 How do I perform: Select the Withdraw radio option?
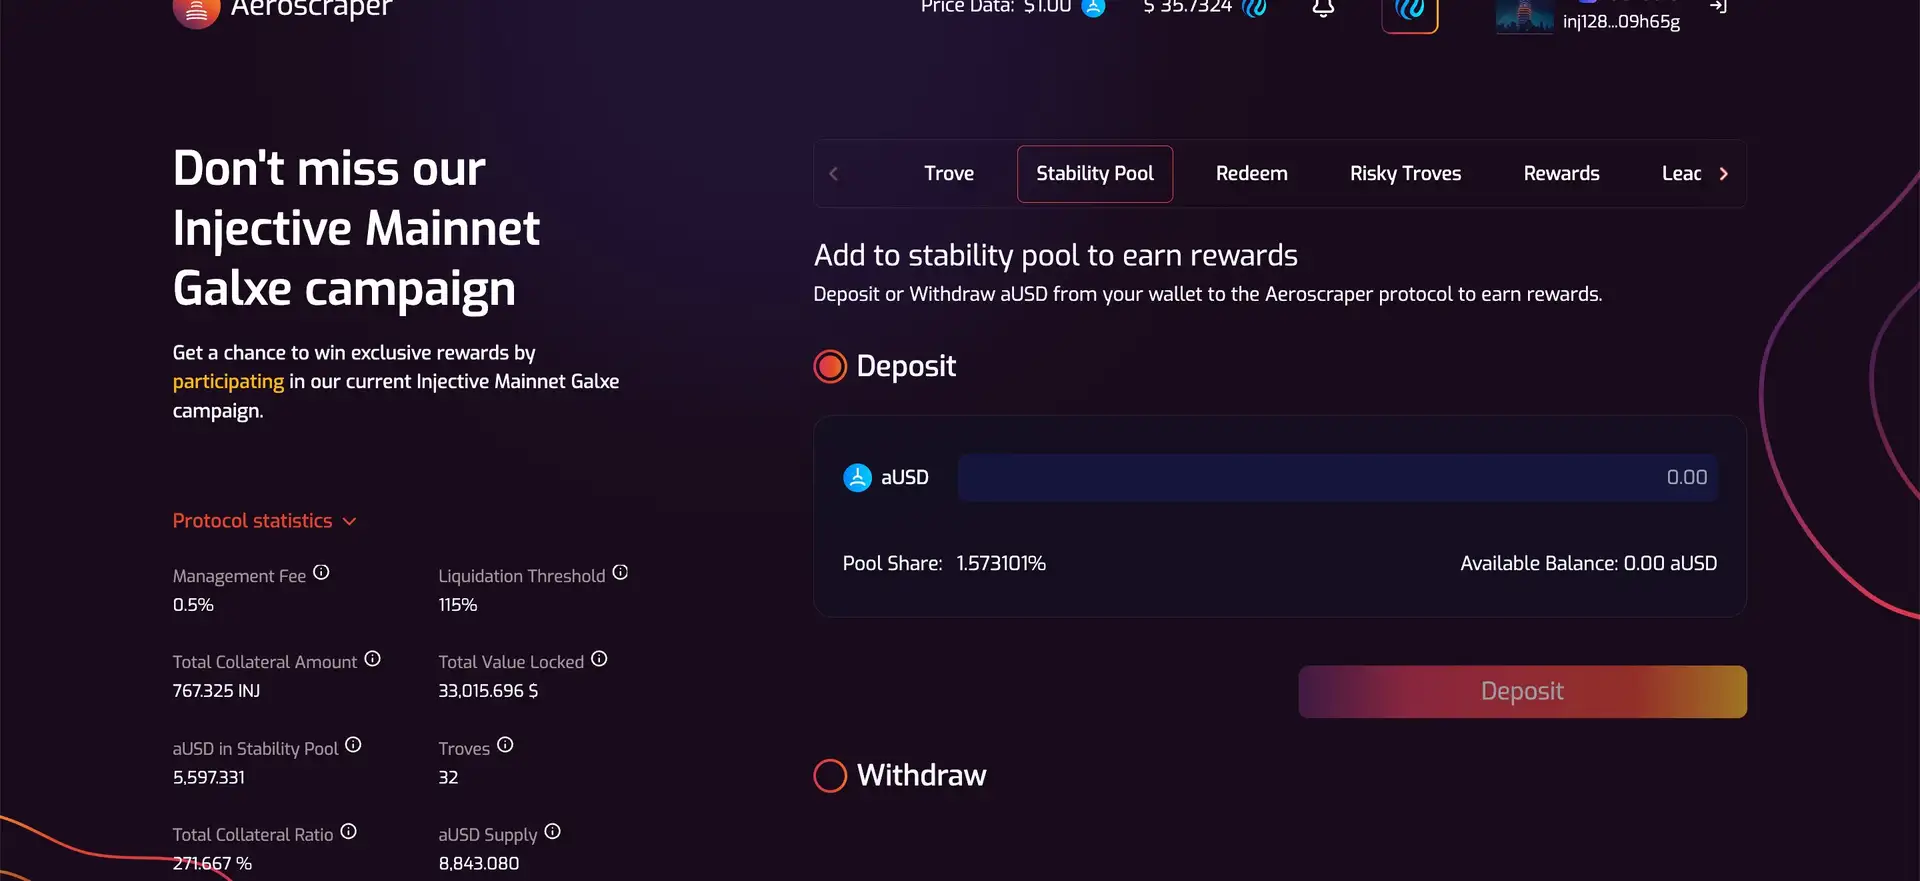pyautogui.click(x=830, y=776)
